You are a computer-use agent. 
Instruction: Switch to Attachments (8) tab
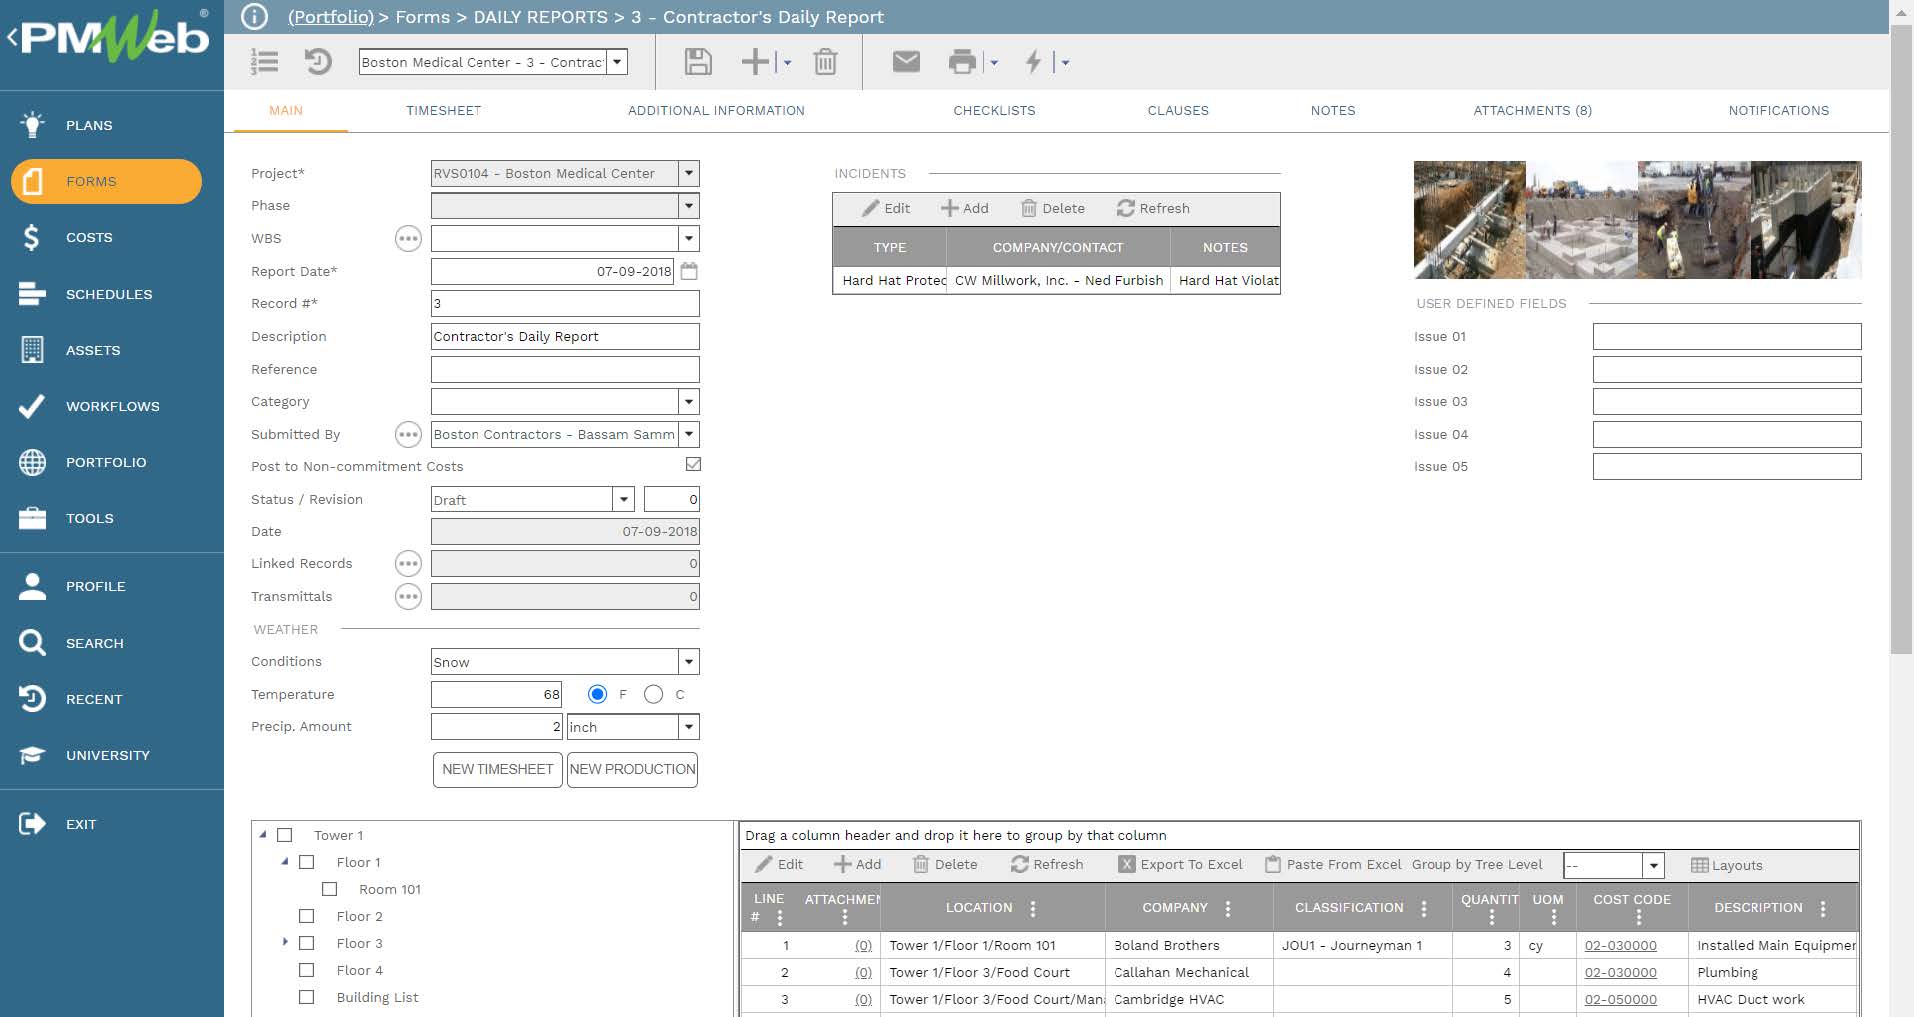point(1532,110)
